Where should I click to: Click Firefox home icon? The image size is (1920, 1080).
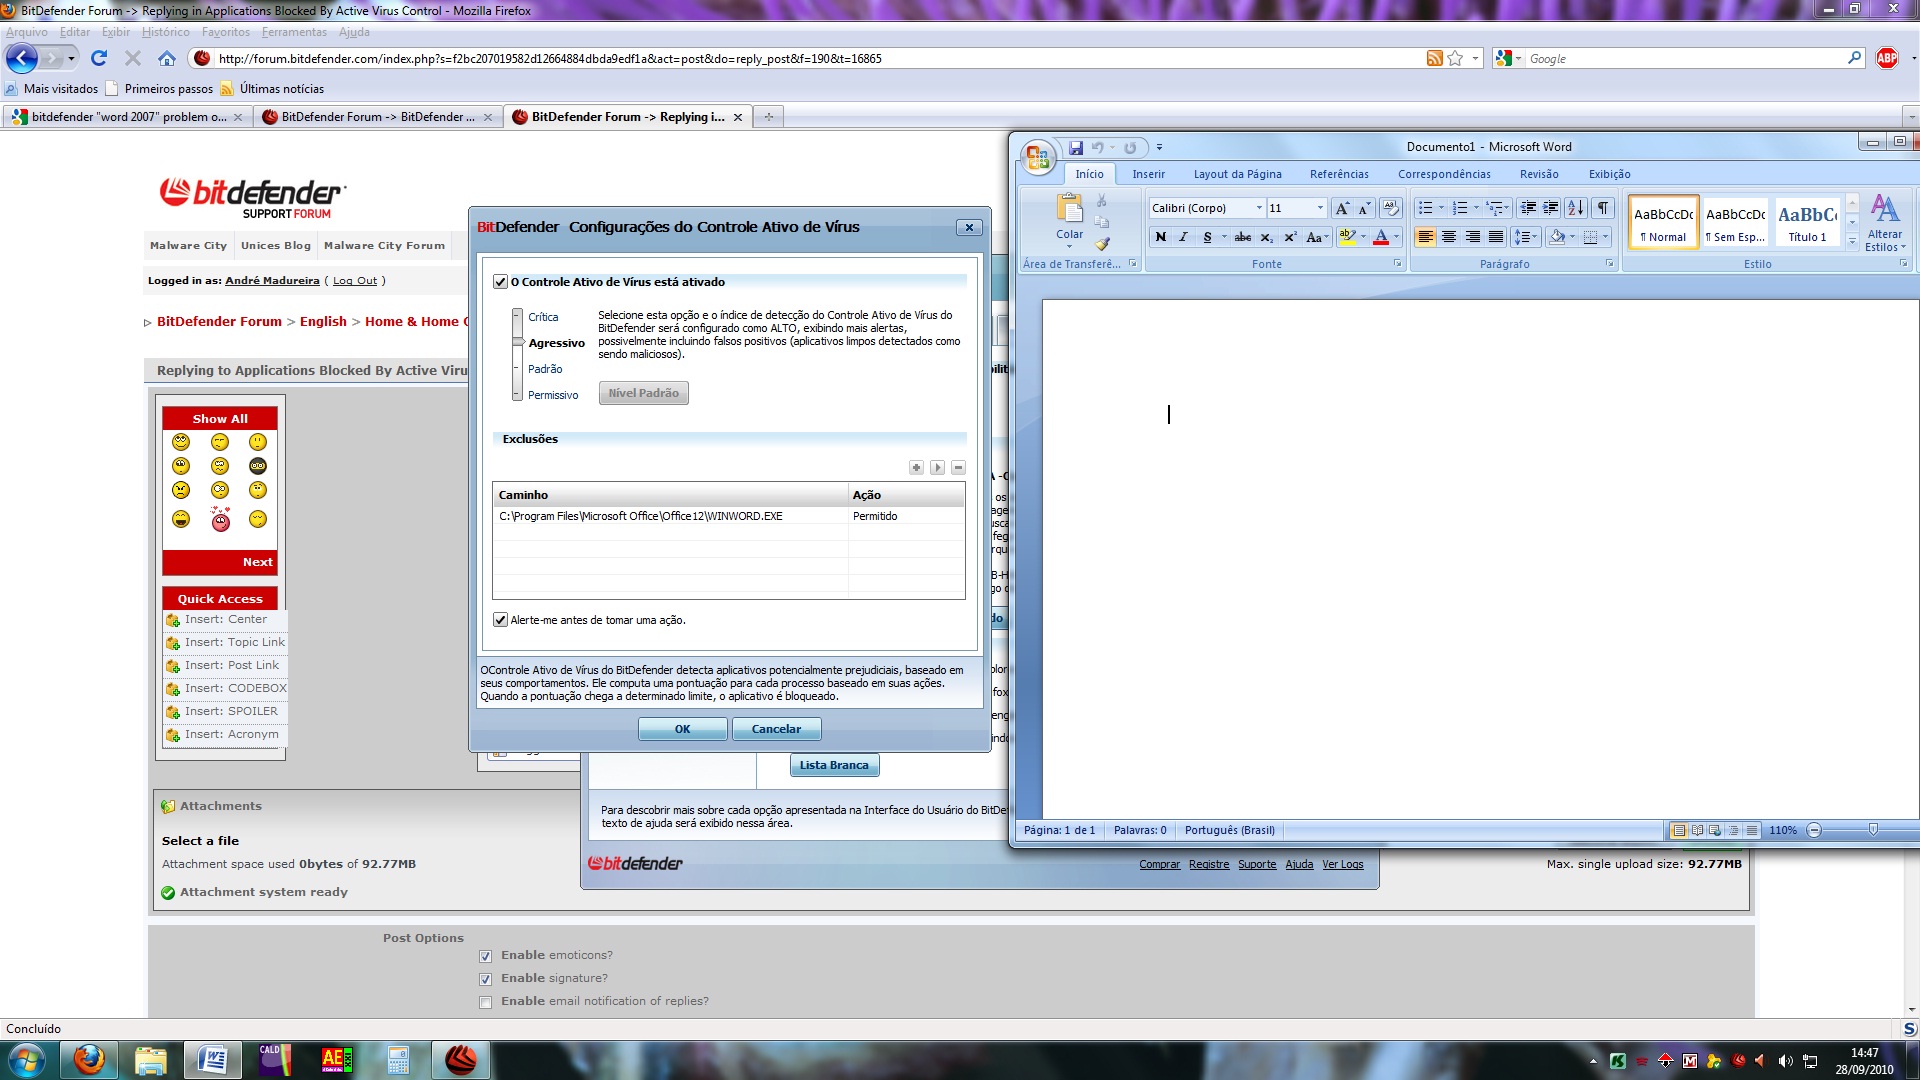point(167,59)
